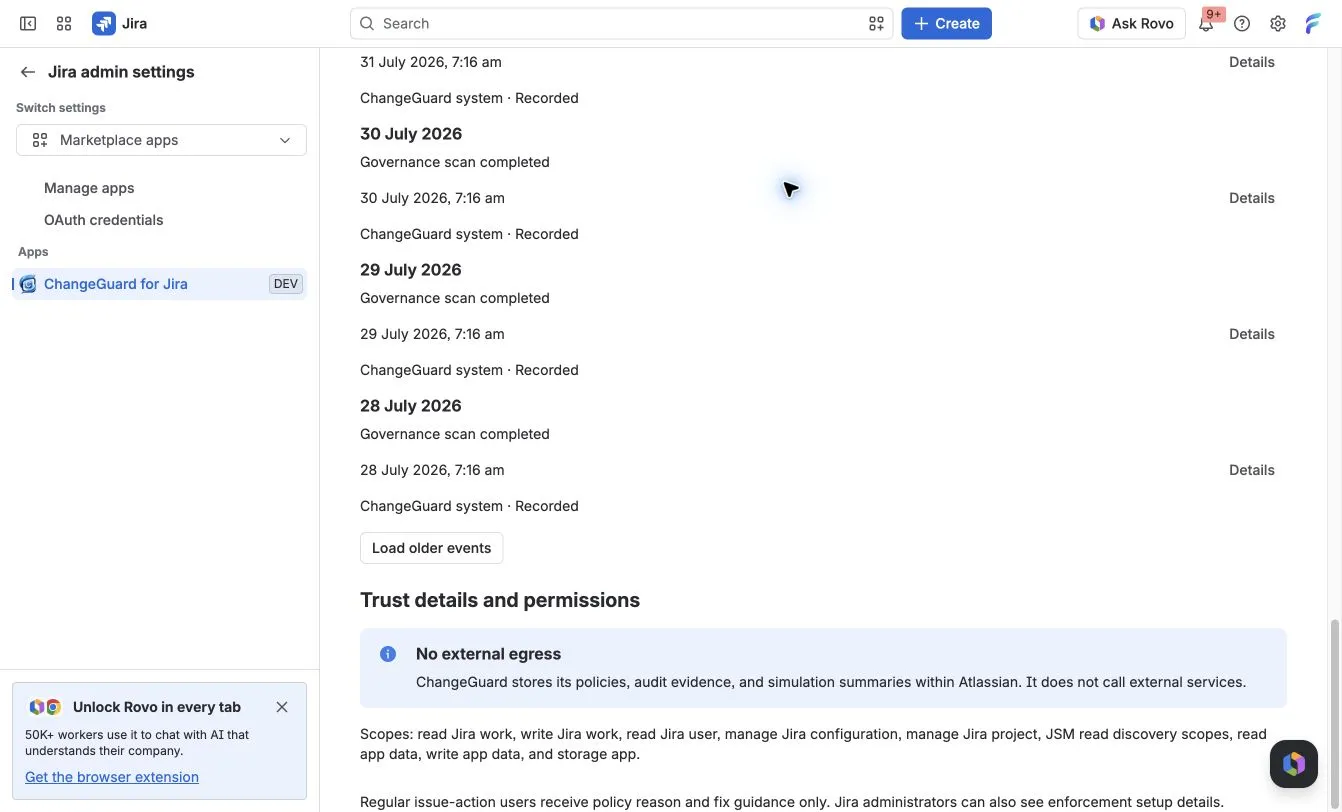Viewport: 1342px width, 812px height.
Task: Open Details for 31 July 2026 event
Action: pyautogui.click(x=1251, y=62)
